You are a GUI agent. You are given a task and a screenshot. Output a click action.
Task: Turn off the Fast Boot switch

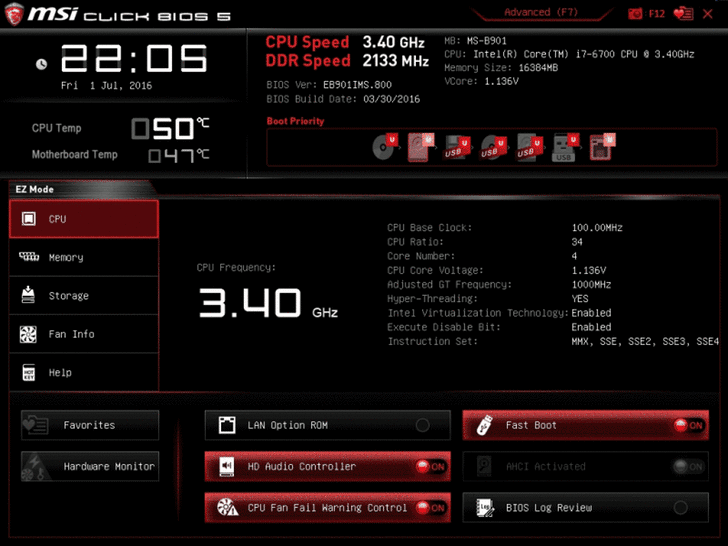(689, 425)
